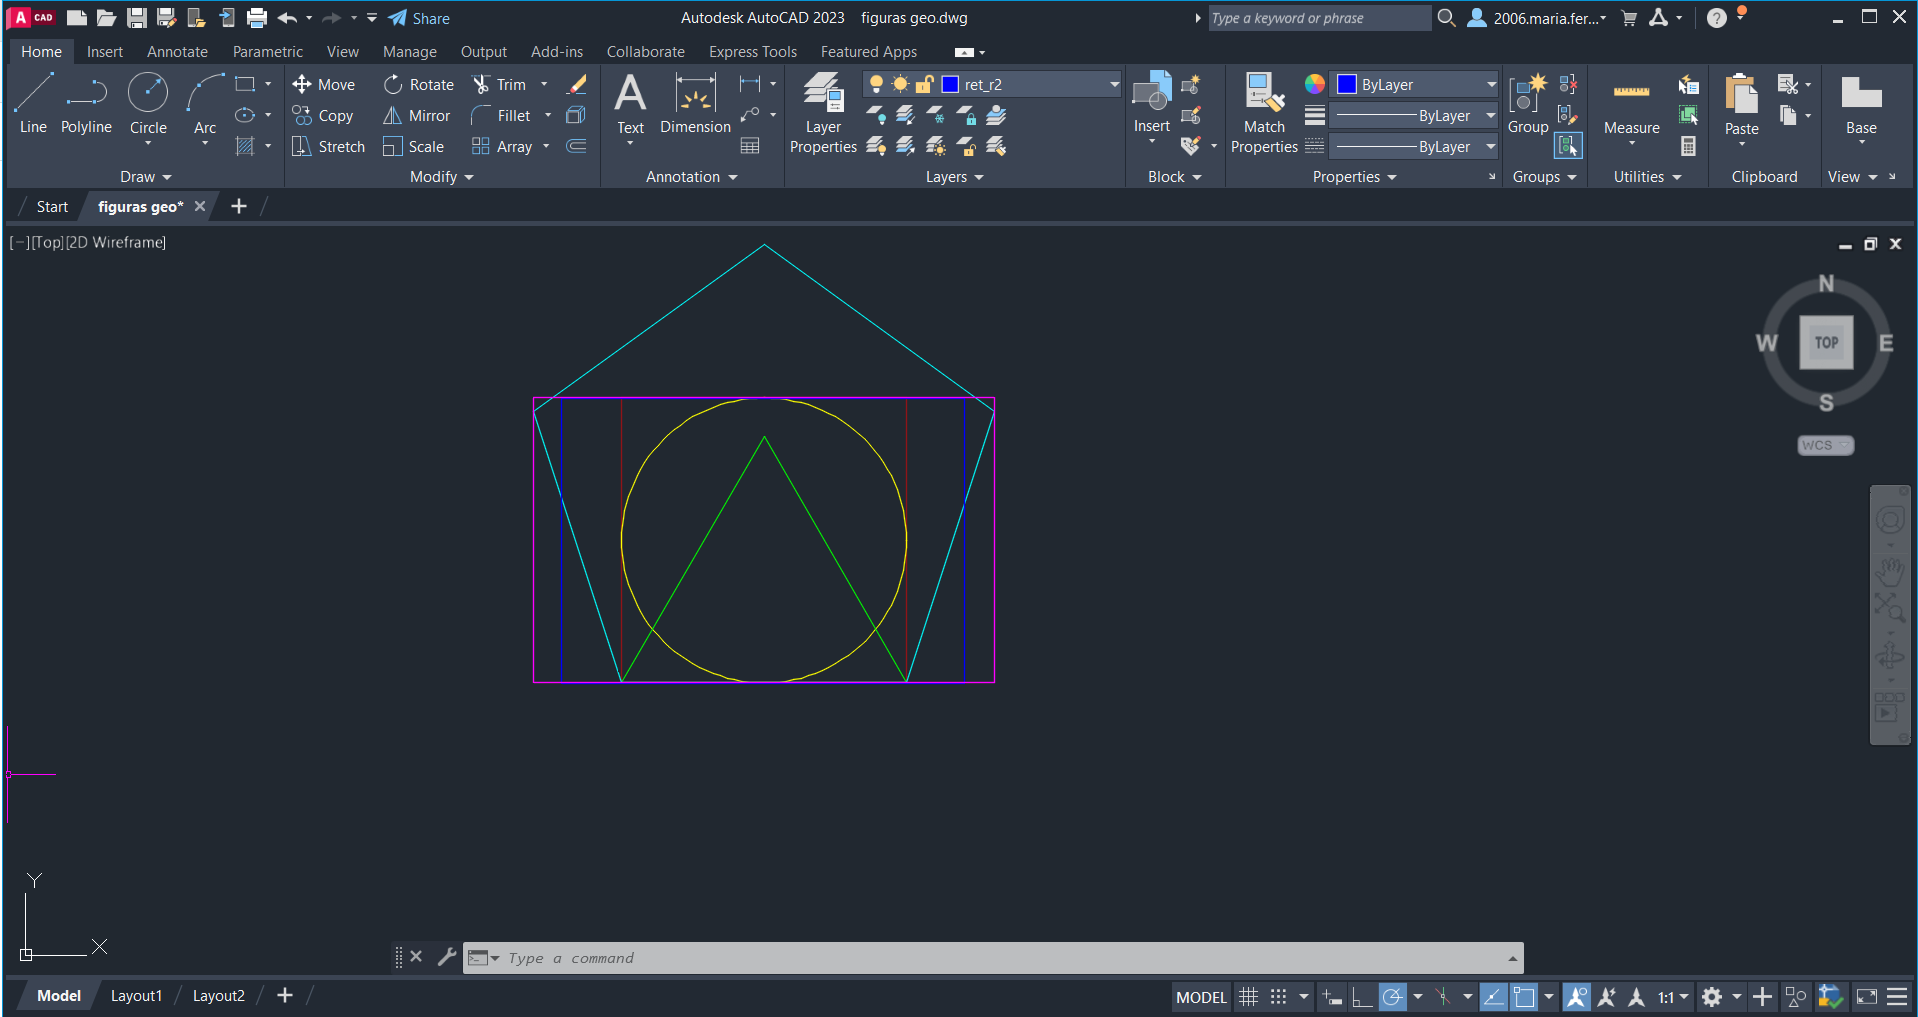Click the Move tool icon
This screenshot has width=1918, height=1017.
[302, 85]
